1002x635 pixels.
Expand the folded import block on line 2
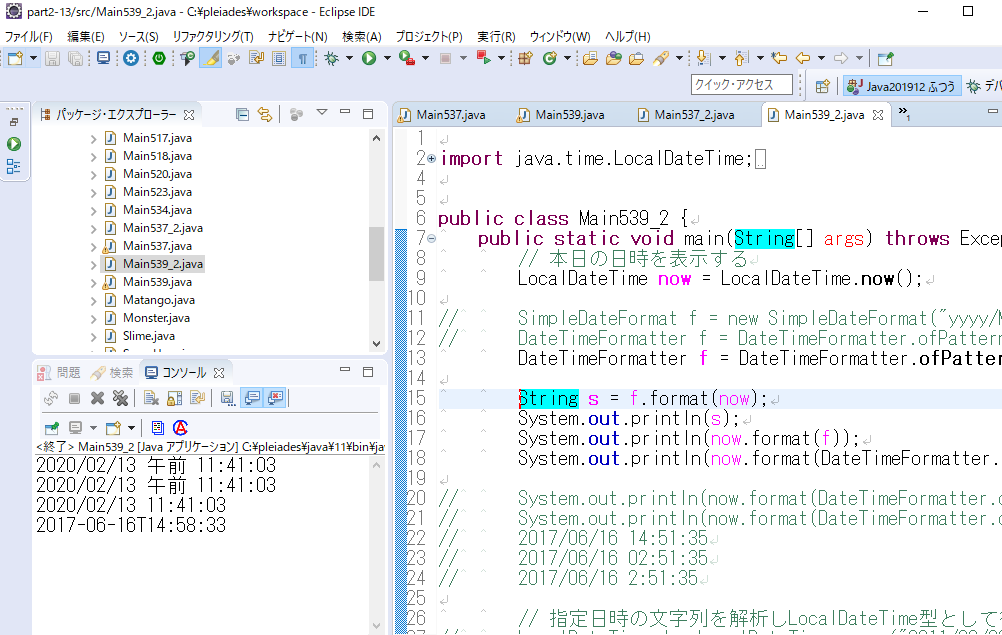[431, 159]
